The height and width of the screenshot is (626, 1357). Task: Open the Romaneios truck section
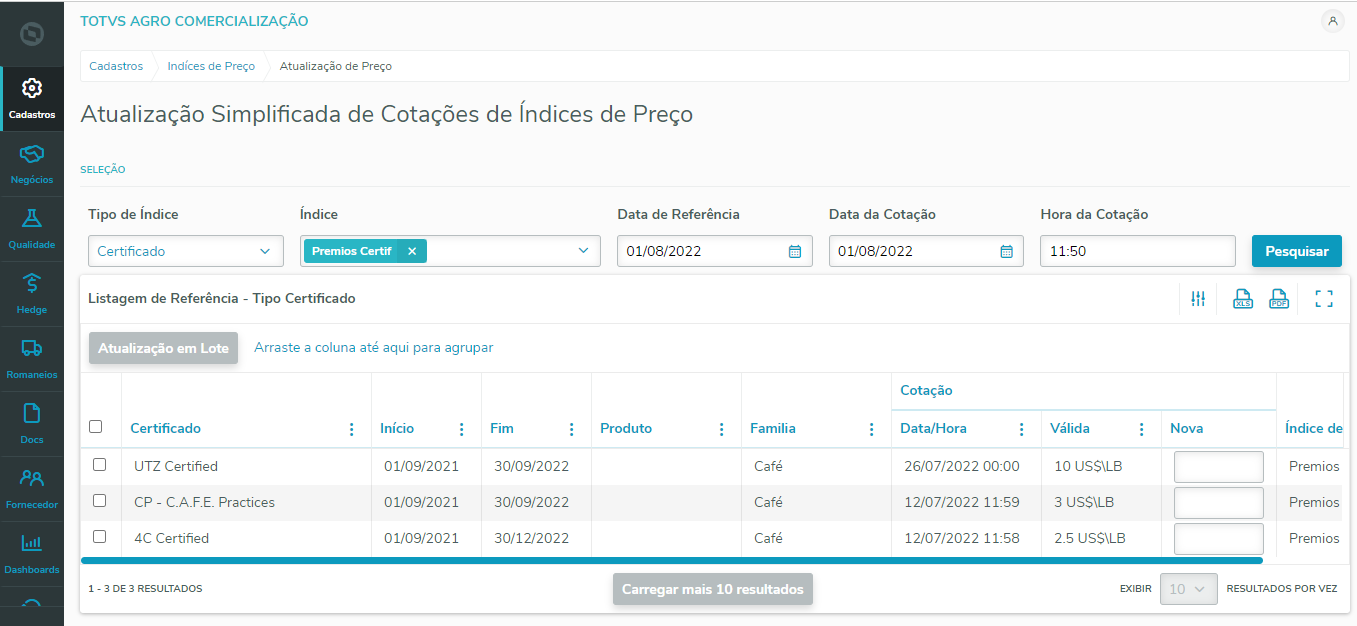pos(32,359)
